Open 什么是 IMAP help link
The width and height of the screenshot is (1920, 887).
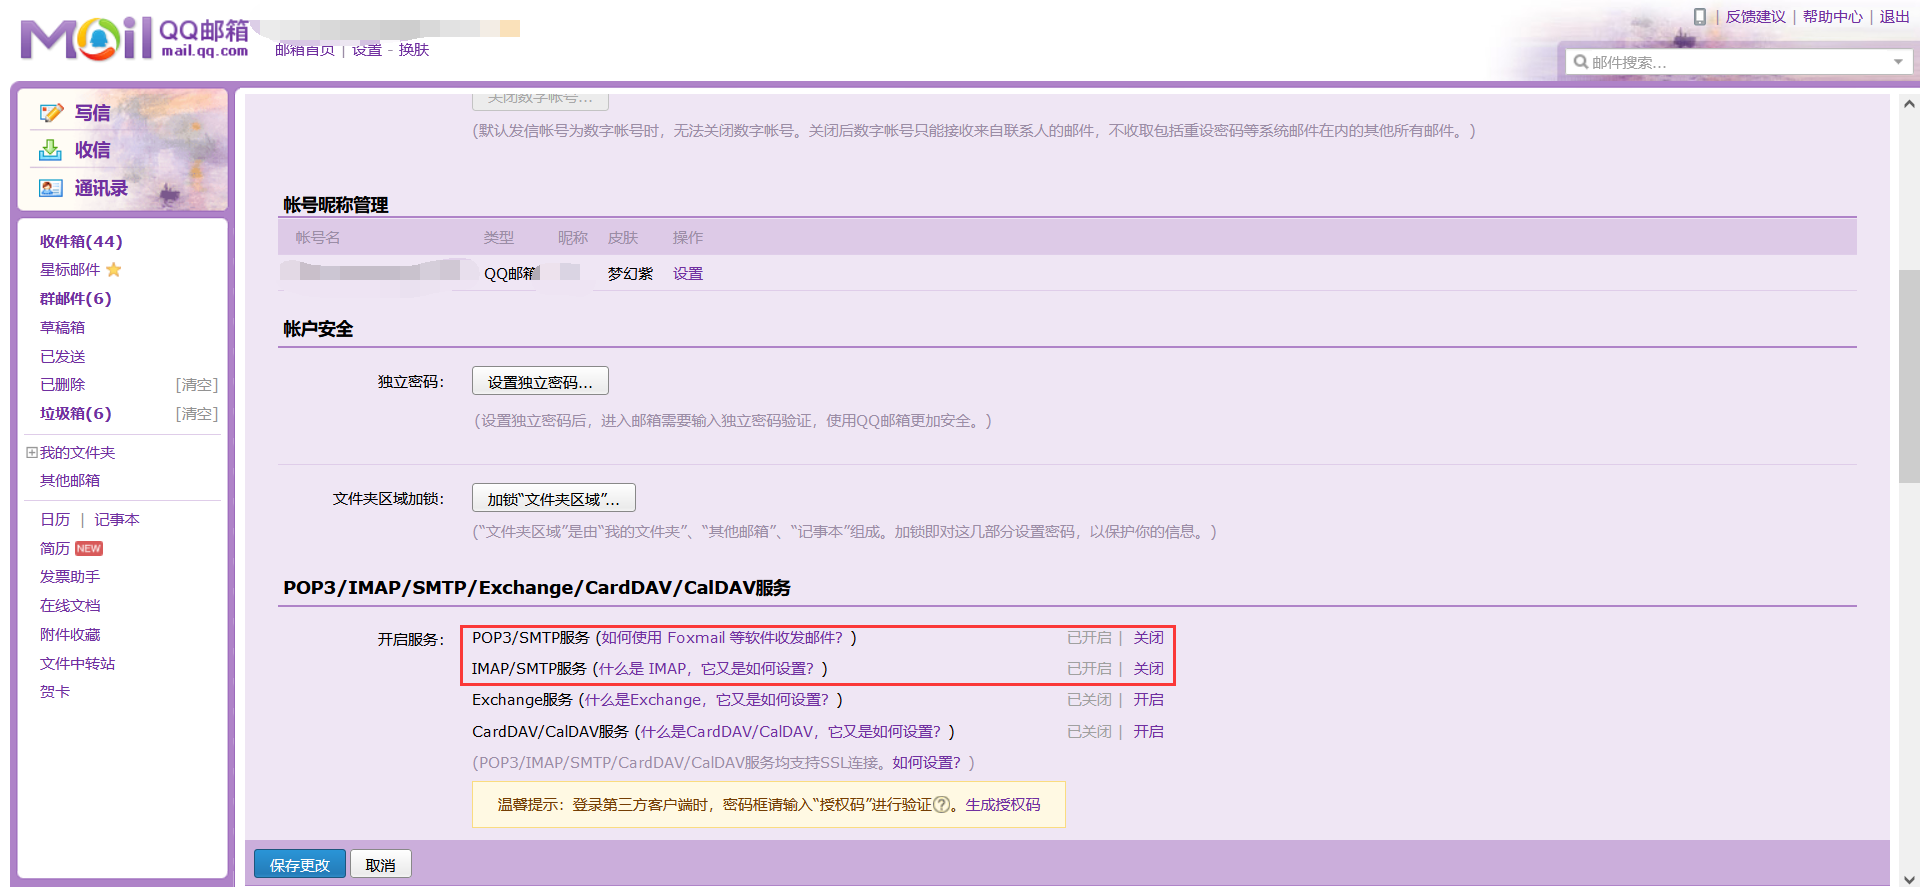click(708, 669)
